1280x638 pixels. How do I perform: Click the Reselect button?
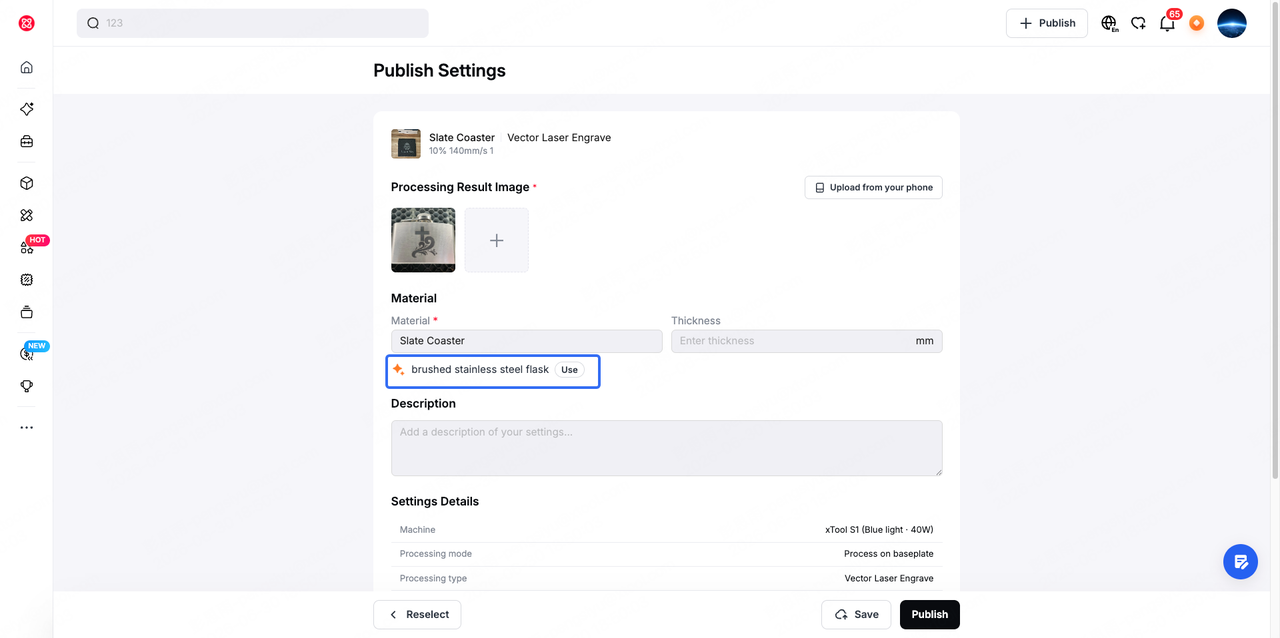click(x=417, y=614)
